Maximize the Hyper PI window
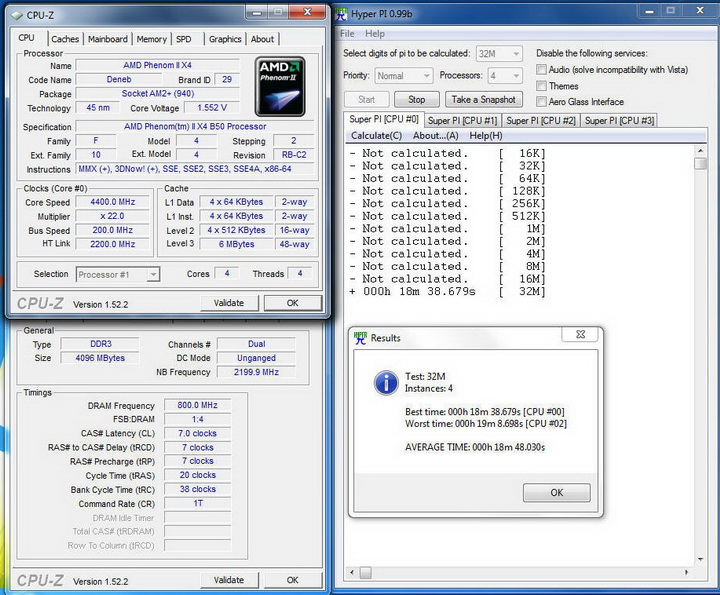720x595 pixels. (x=671, y=11)
